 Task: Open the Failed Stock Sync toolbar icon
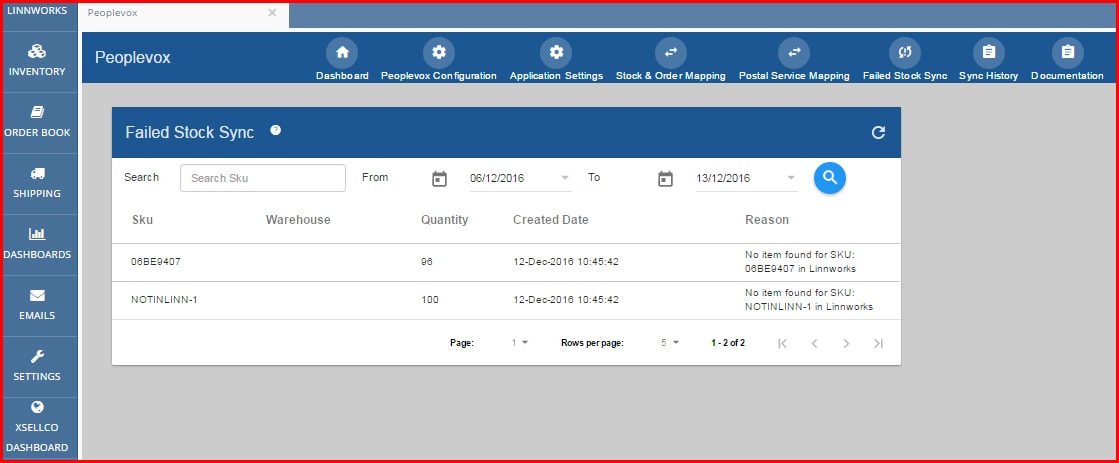point(905,53)
